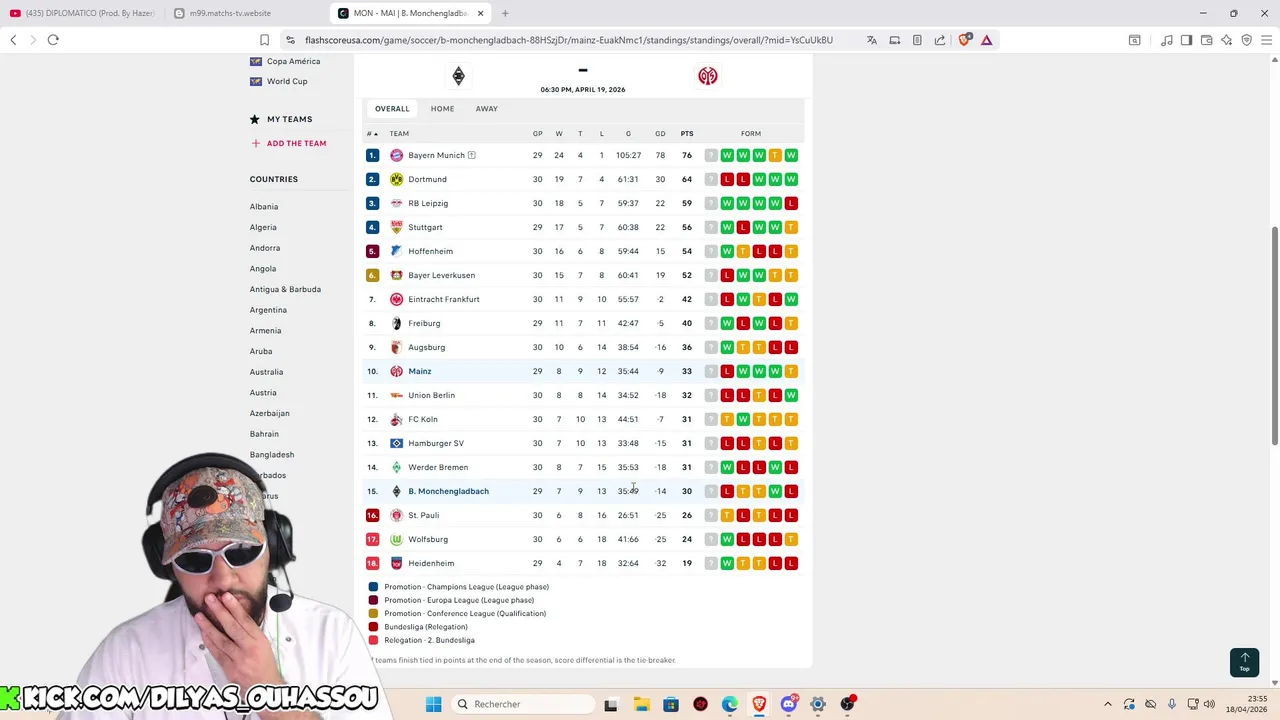1280x720 pixels.
Task: Open the Brave Shields icon
Action: click(964, 40)
